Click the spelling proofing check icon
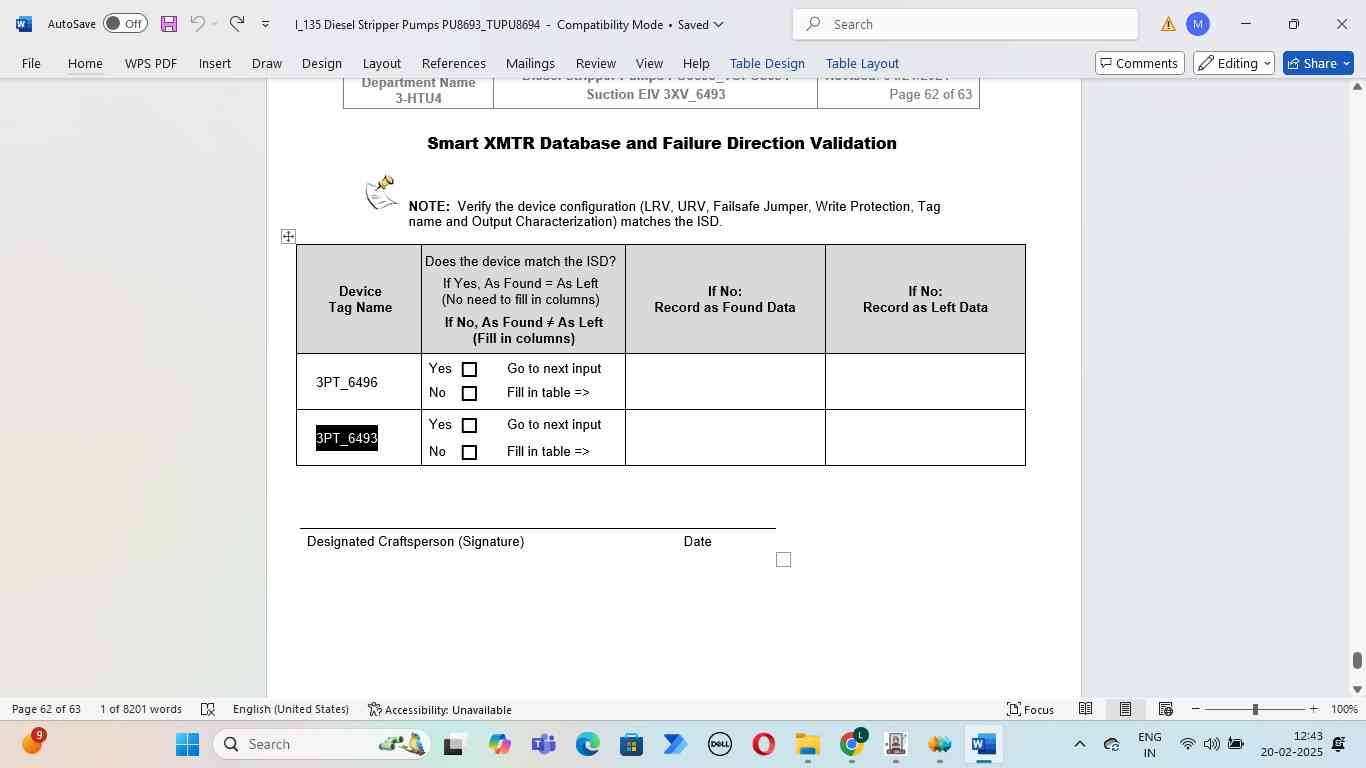Image resolution: width=1366 pixels, height=768 pixels. point(208,709)
